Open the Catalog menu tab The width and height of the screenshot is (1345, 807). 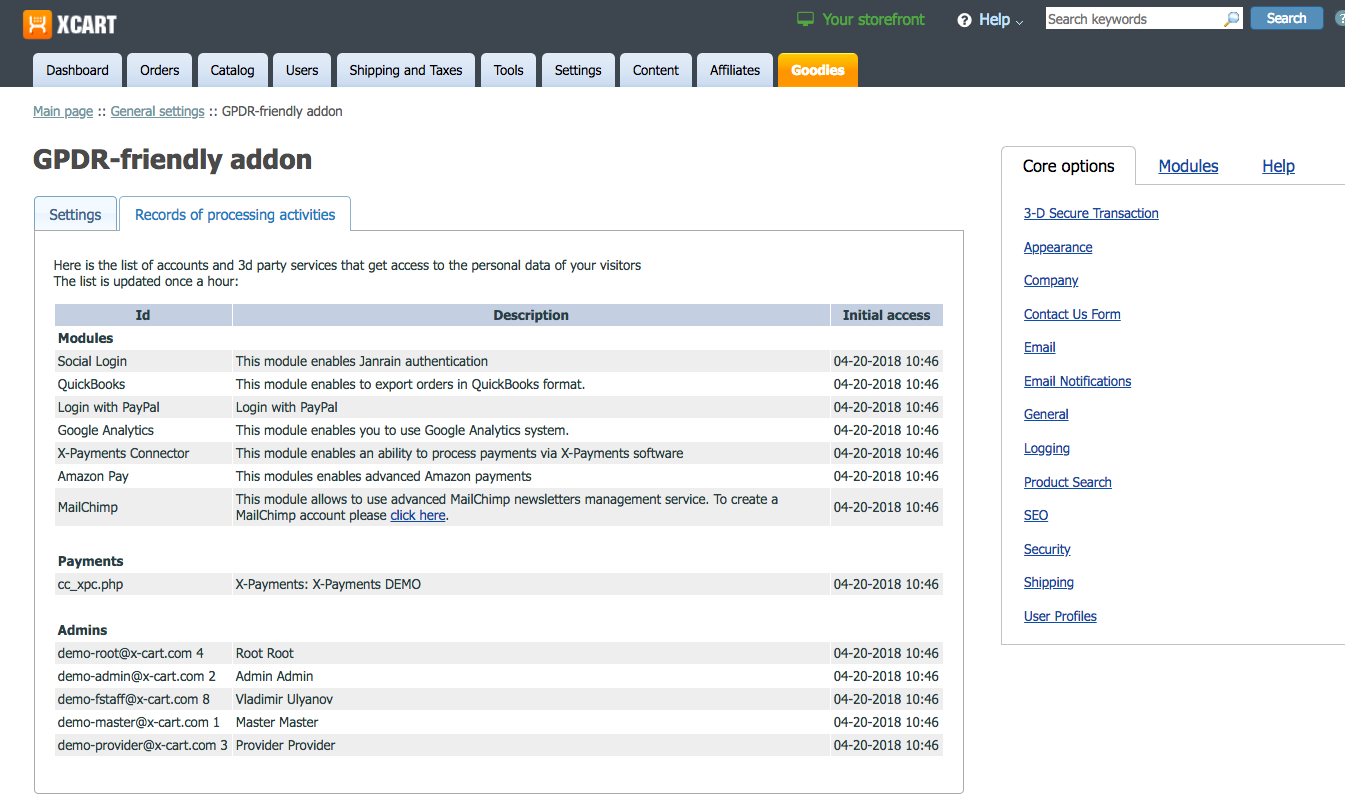click(233, 70)
